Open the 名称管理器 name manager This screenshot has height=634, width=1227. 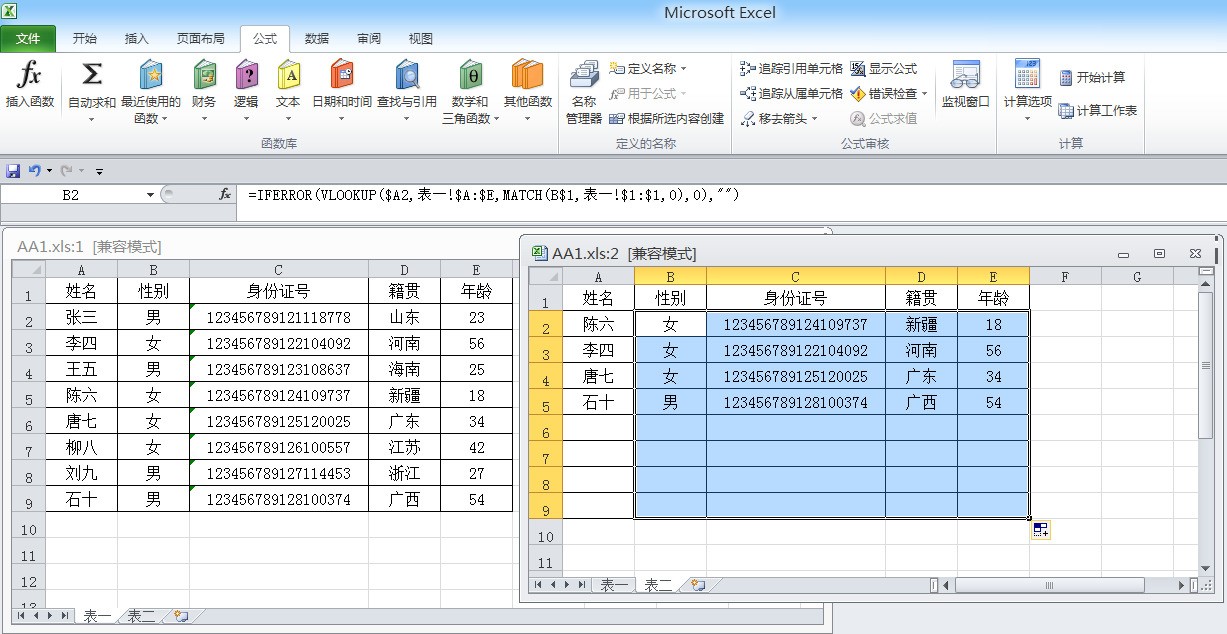click(584, 93)
